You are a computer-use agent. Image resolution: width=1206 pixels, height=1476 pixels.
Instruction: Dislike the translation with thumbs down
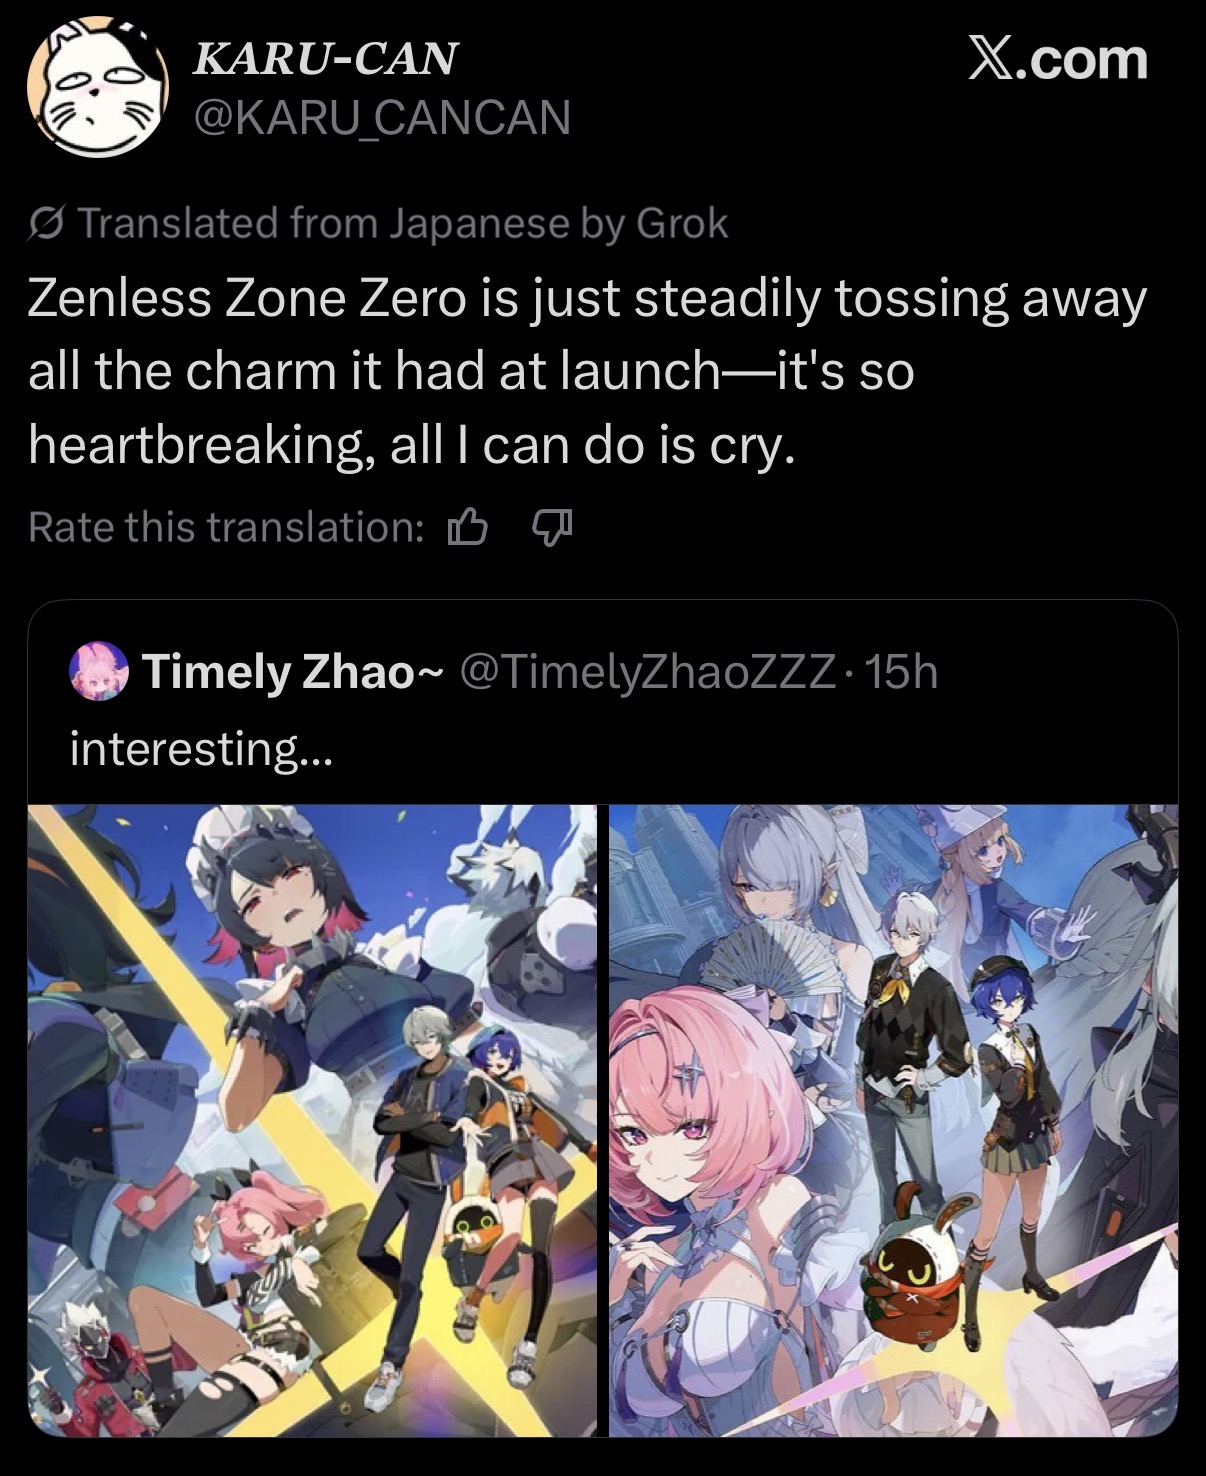(550, 527)
